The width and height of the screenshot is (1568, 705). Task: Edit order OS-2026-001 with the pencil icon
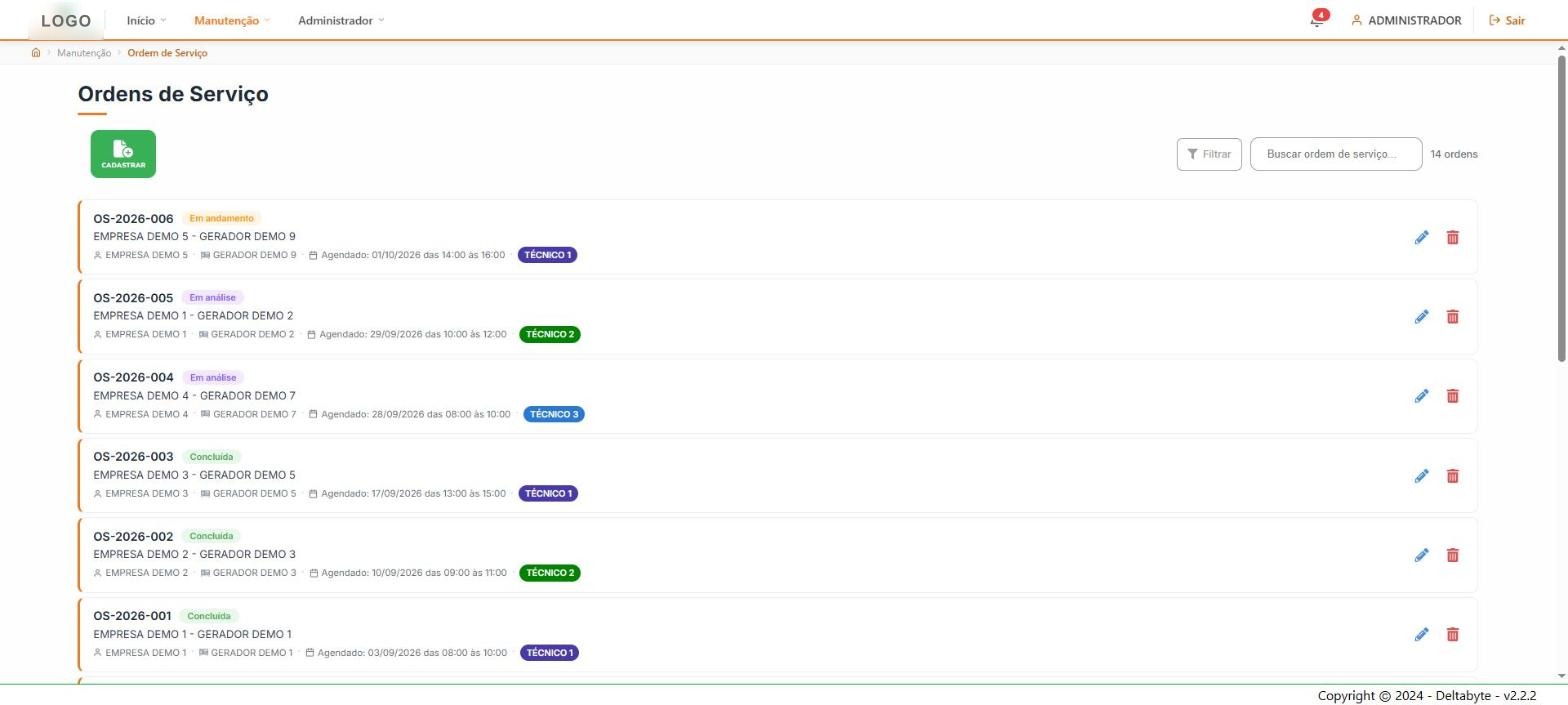click(1421, 634)
